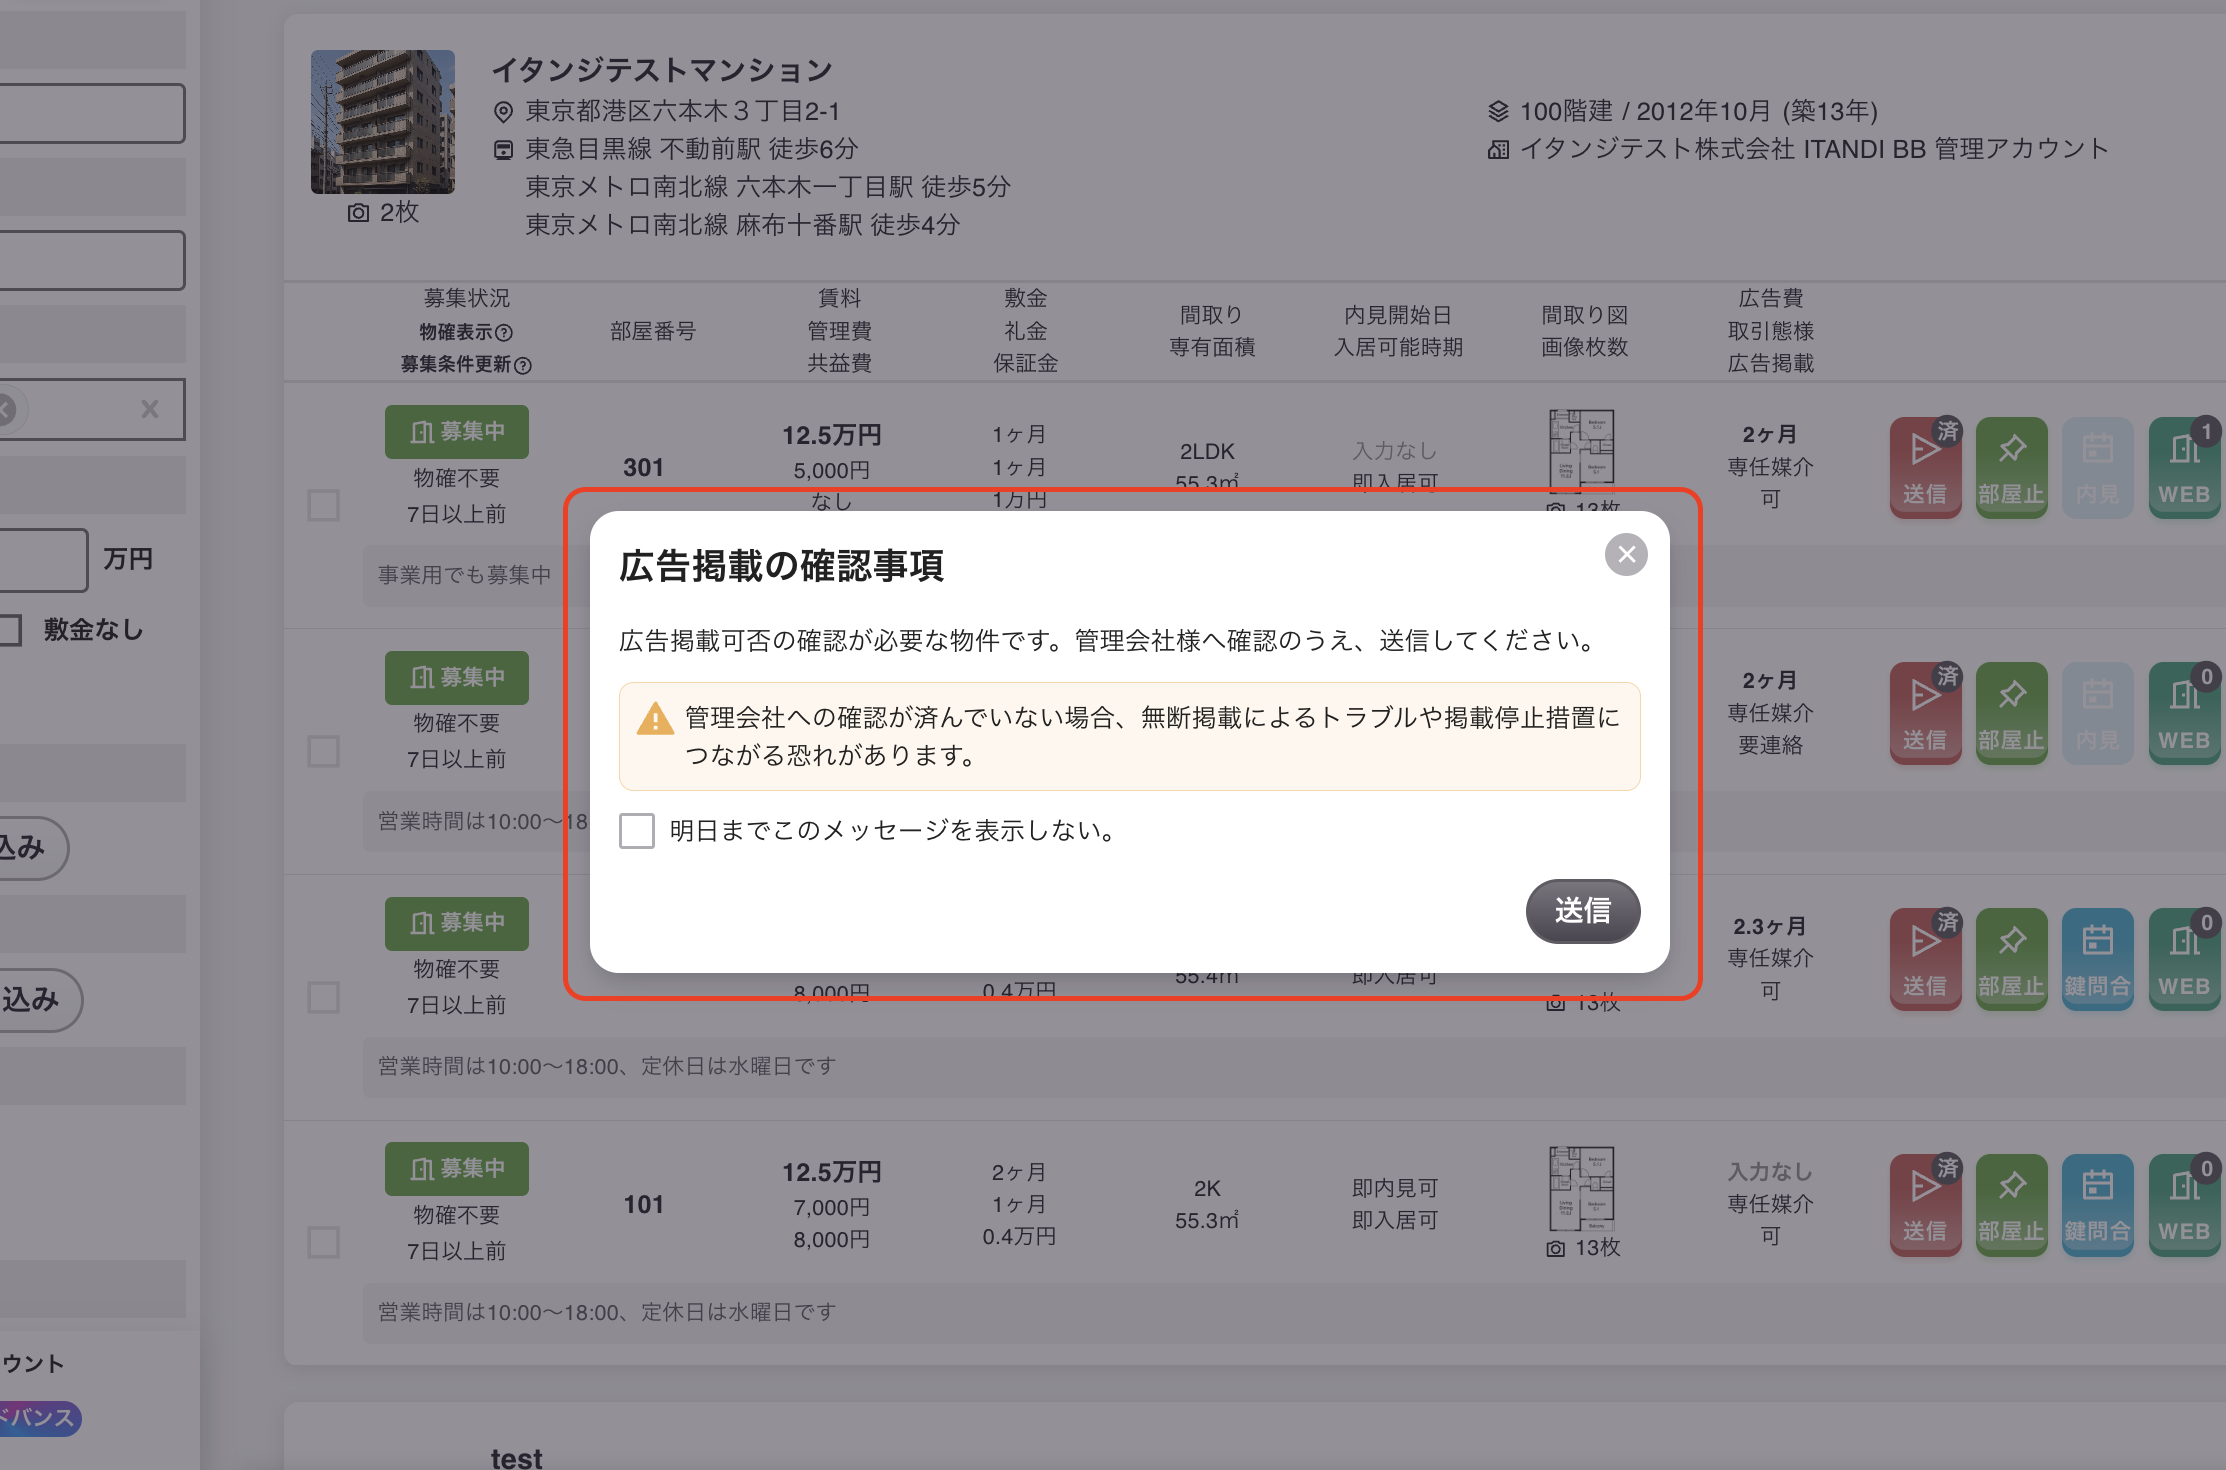
Task: Click 募集中 status badge for room 301
Action: (457, 432)
